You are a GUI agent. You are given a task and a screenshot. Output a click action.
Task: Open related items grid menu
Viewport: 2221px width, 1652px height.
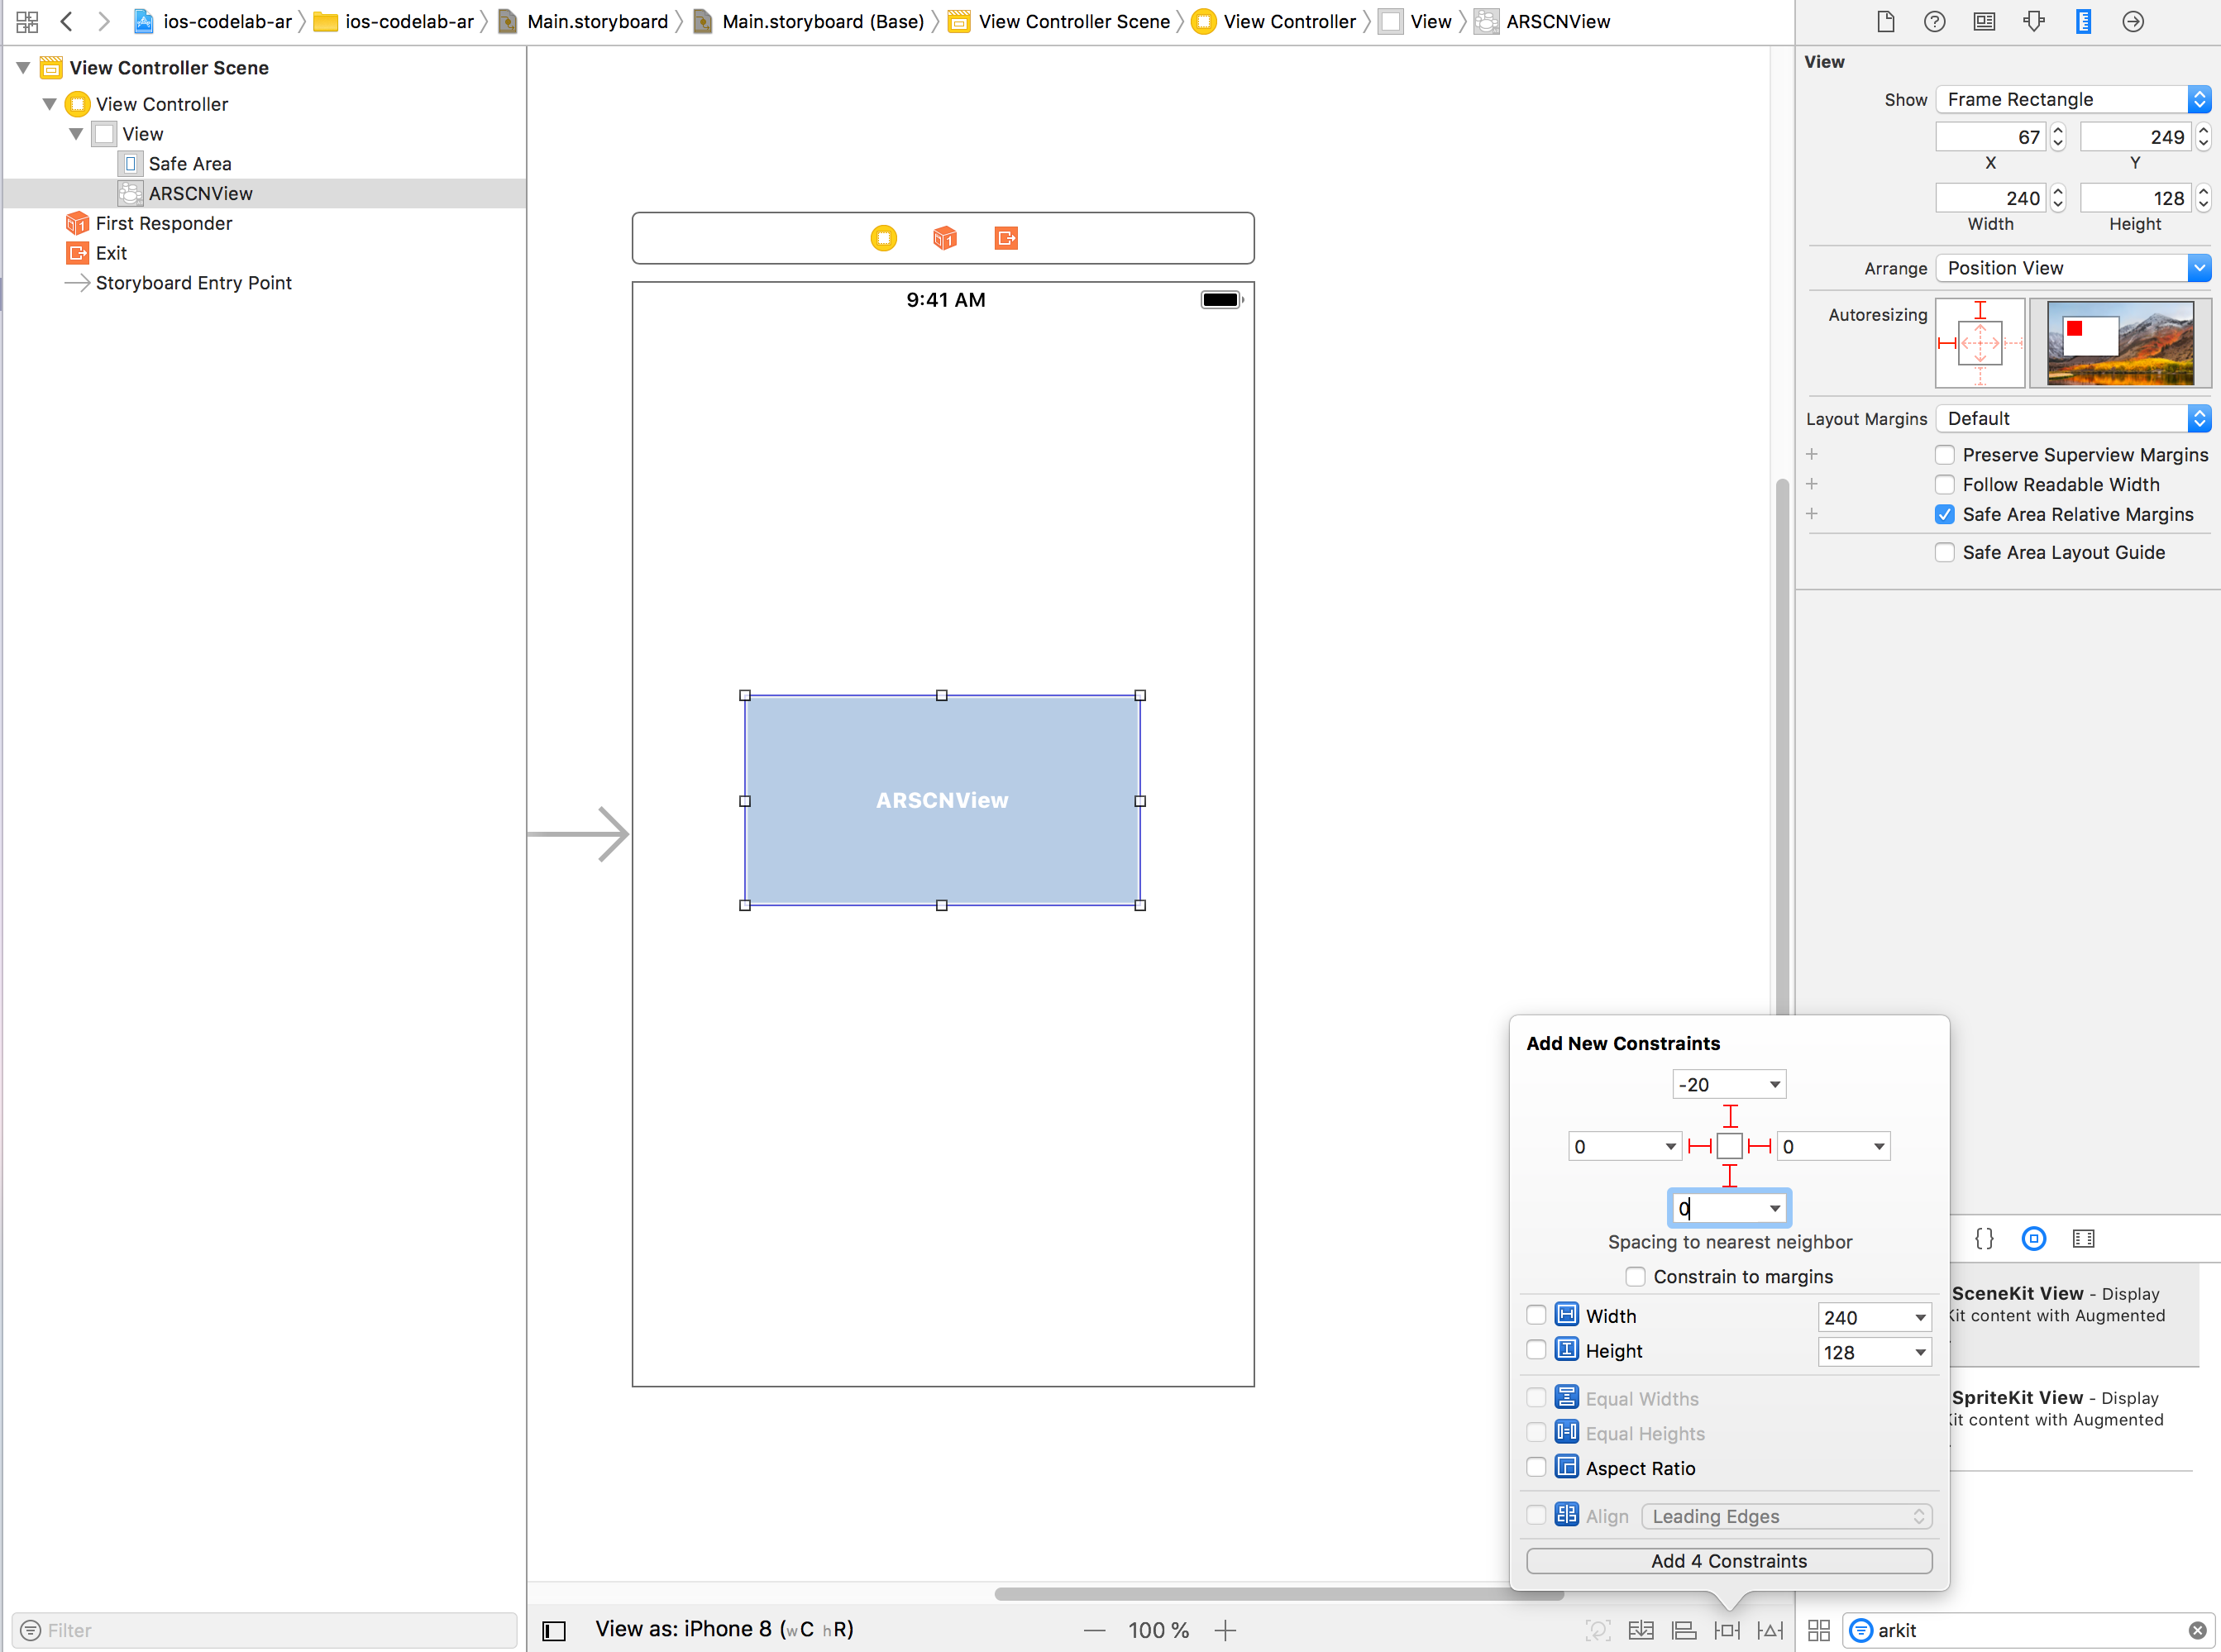point(27,21)
